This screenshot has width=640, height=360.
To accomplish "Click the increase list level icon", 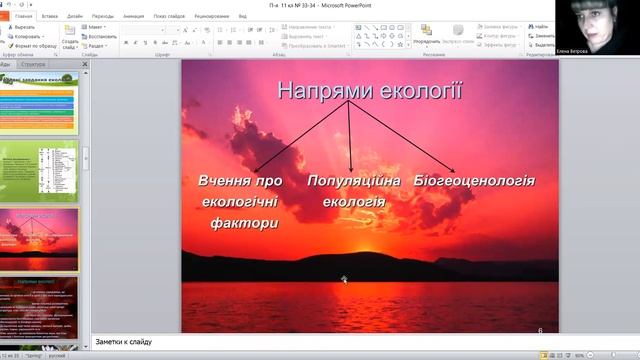I will click(260, 30).
